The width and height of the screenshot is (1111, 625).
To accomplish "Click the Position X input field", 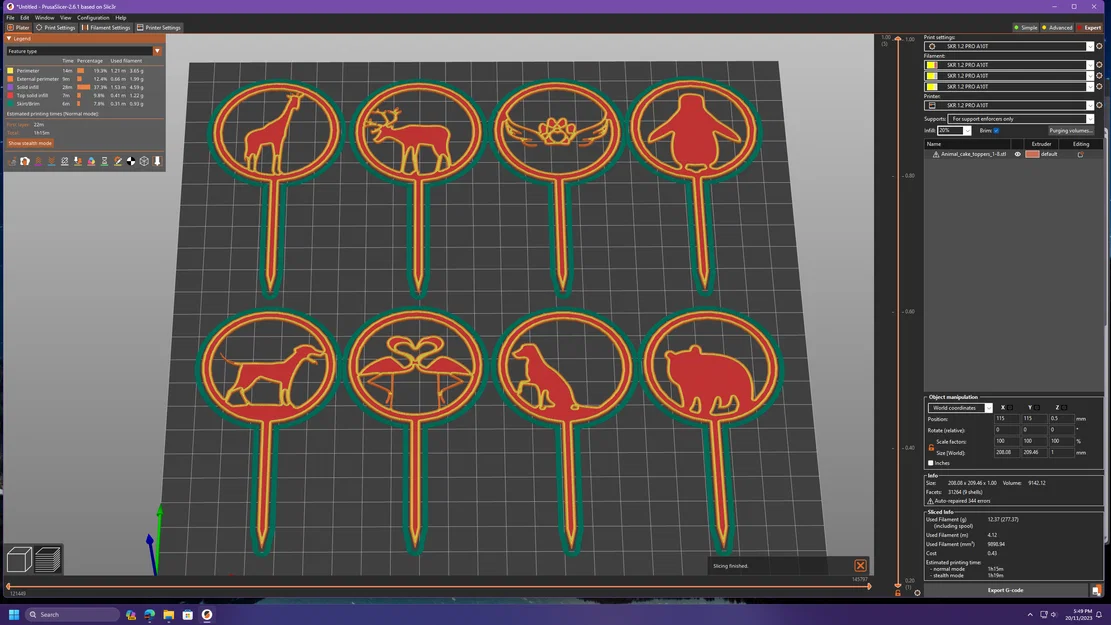I will pyautogui.click(x=1006, y=419).
